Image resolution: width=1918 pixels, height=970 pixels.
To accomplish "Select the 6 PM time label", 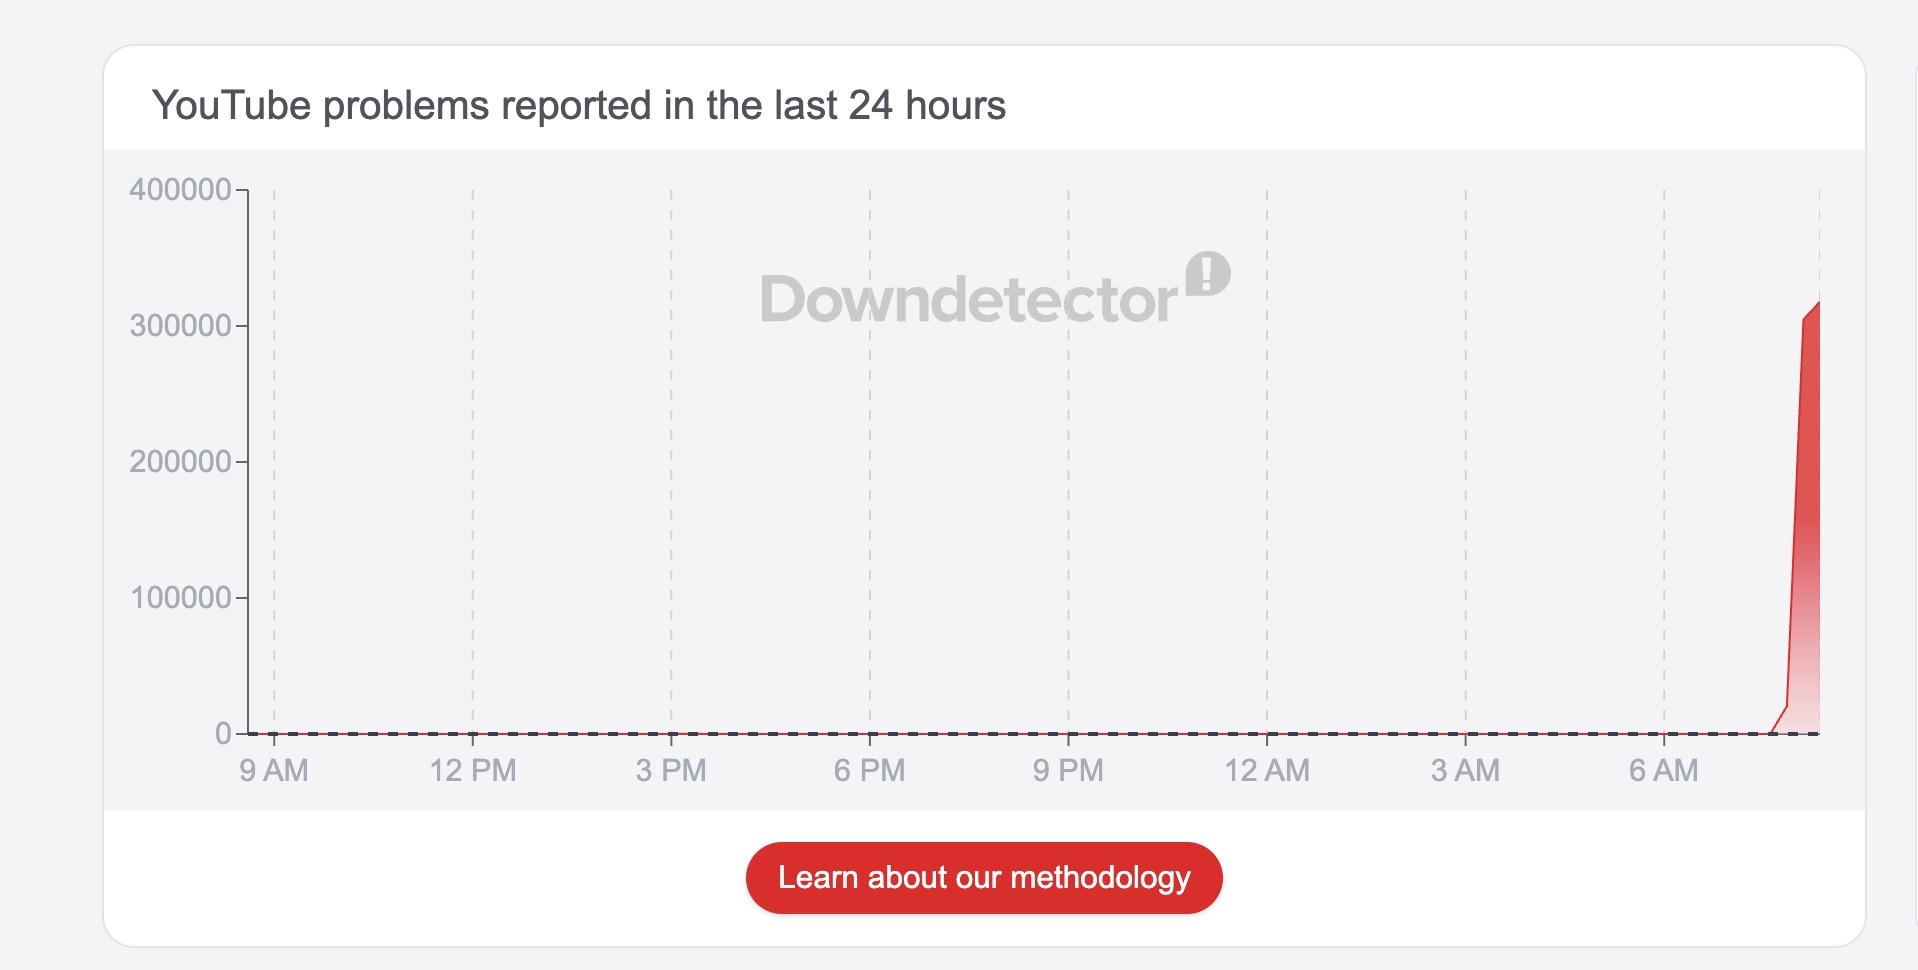I will click(869, 770).
